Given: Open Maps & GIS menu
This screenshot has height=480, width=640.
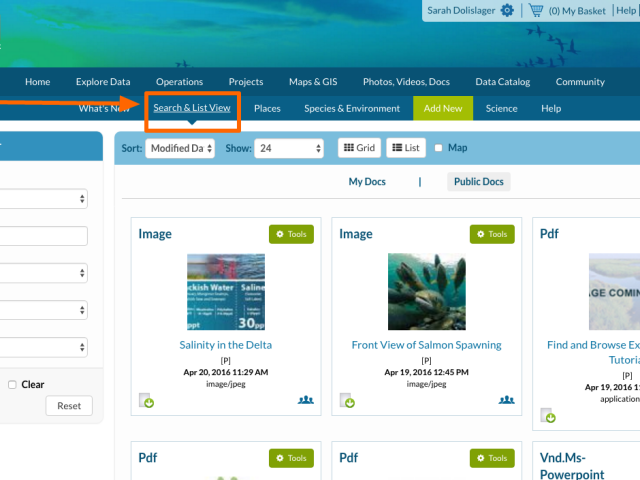Looking at the screenshot, I should (313, 82).
